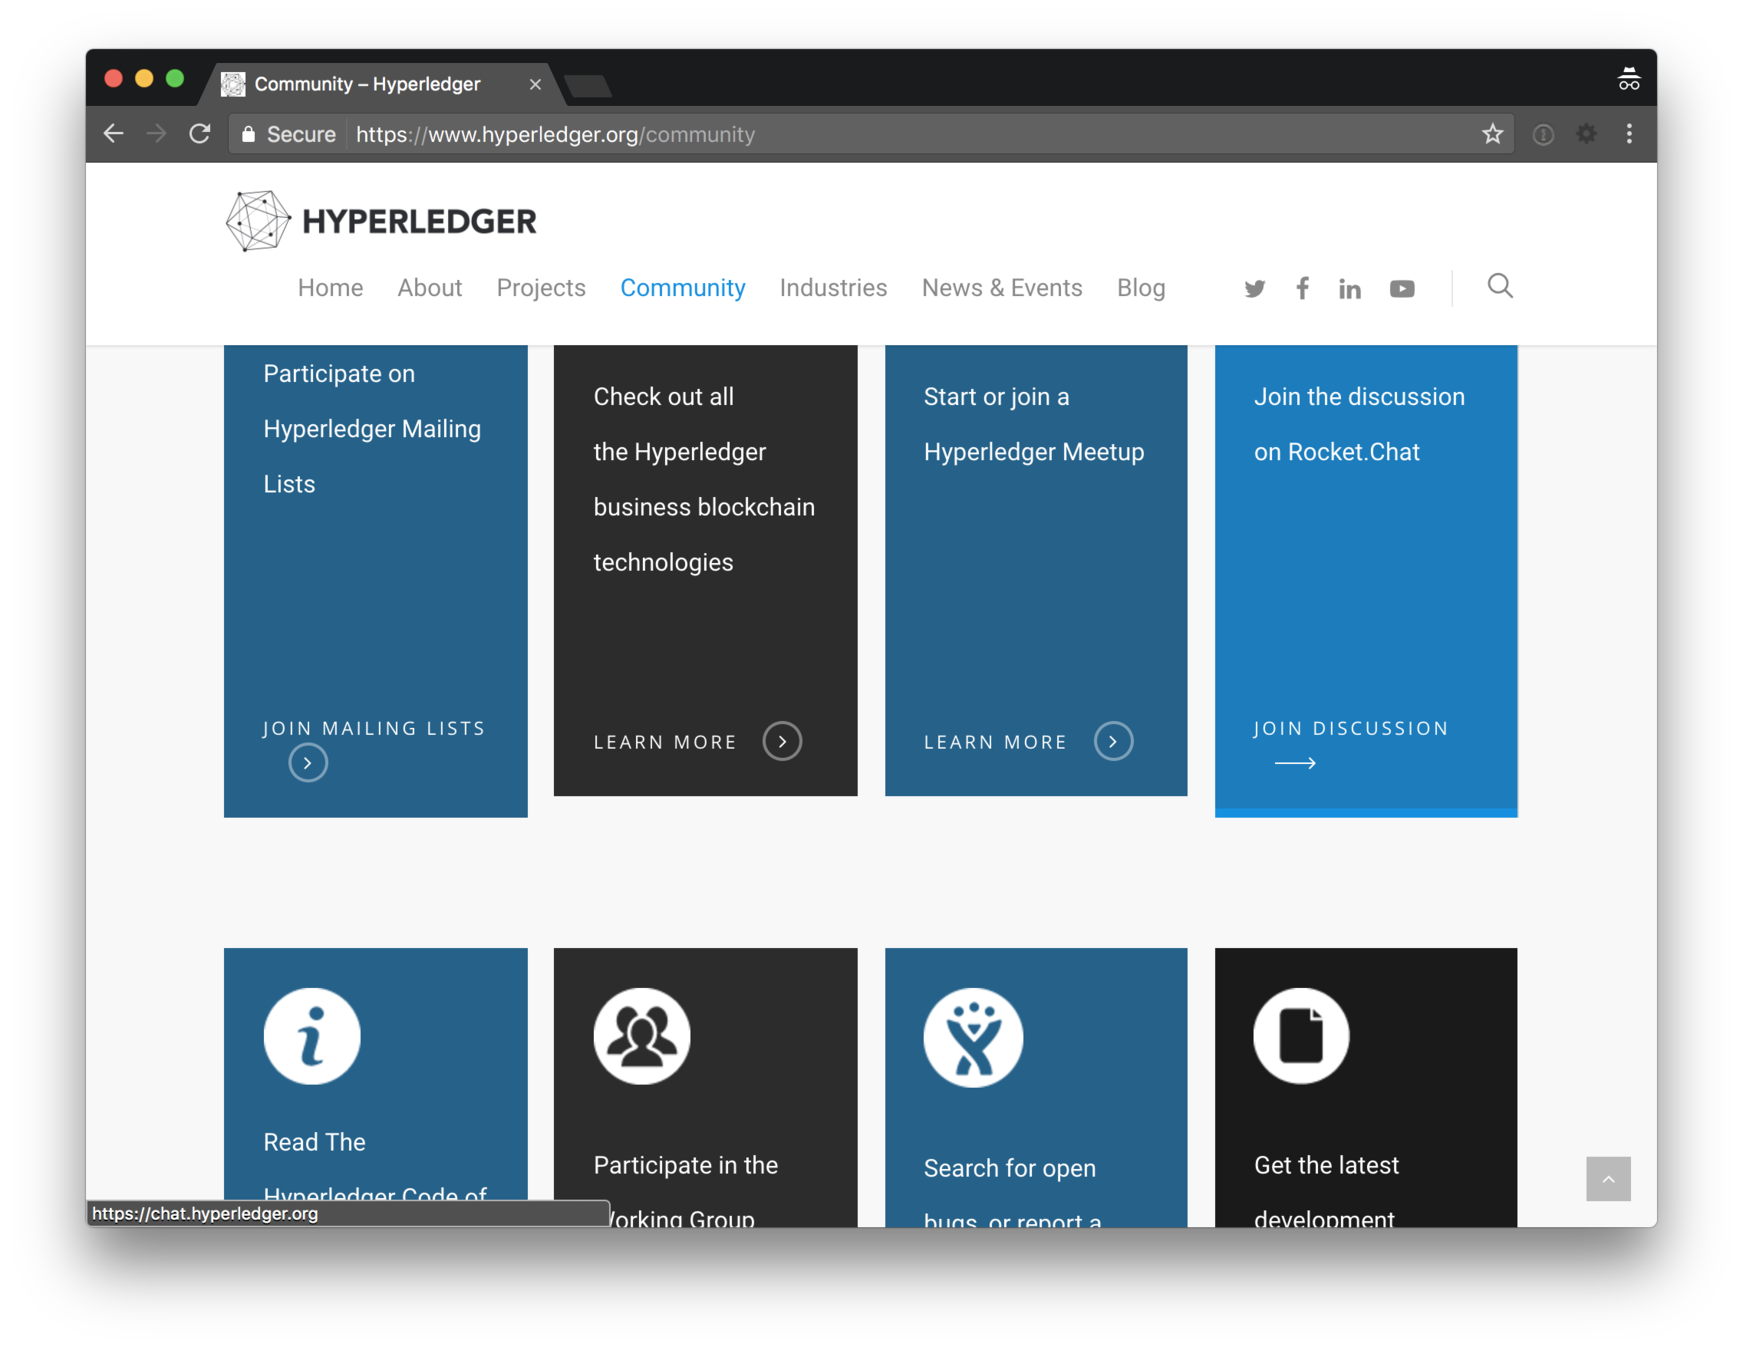Click the JOIN MAILING LISTS link
The image size is (1743, 1350).
click(374, 728)
